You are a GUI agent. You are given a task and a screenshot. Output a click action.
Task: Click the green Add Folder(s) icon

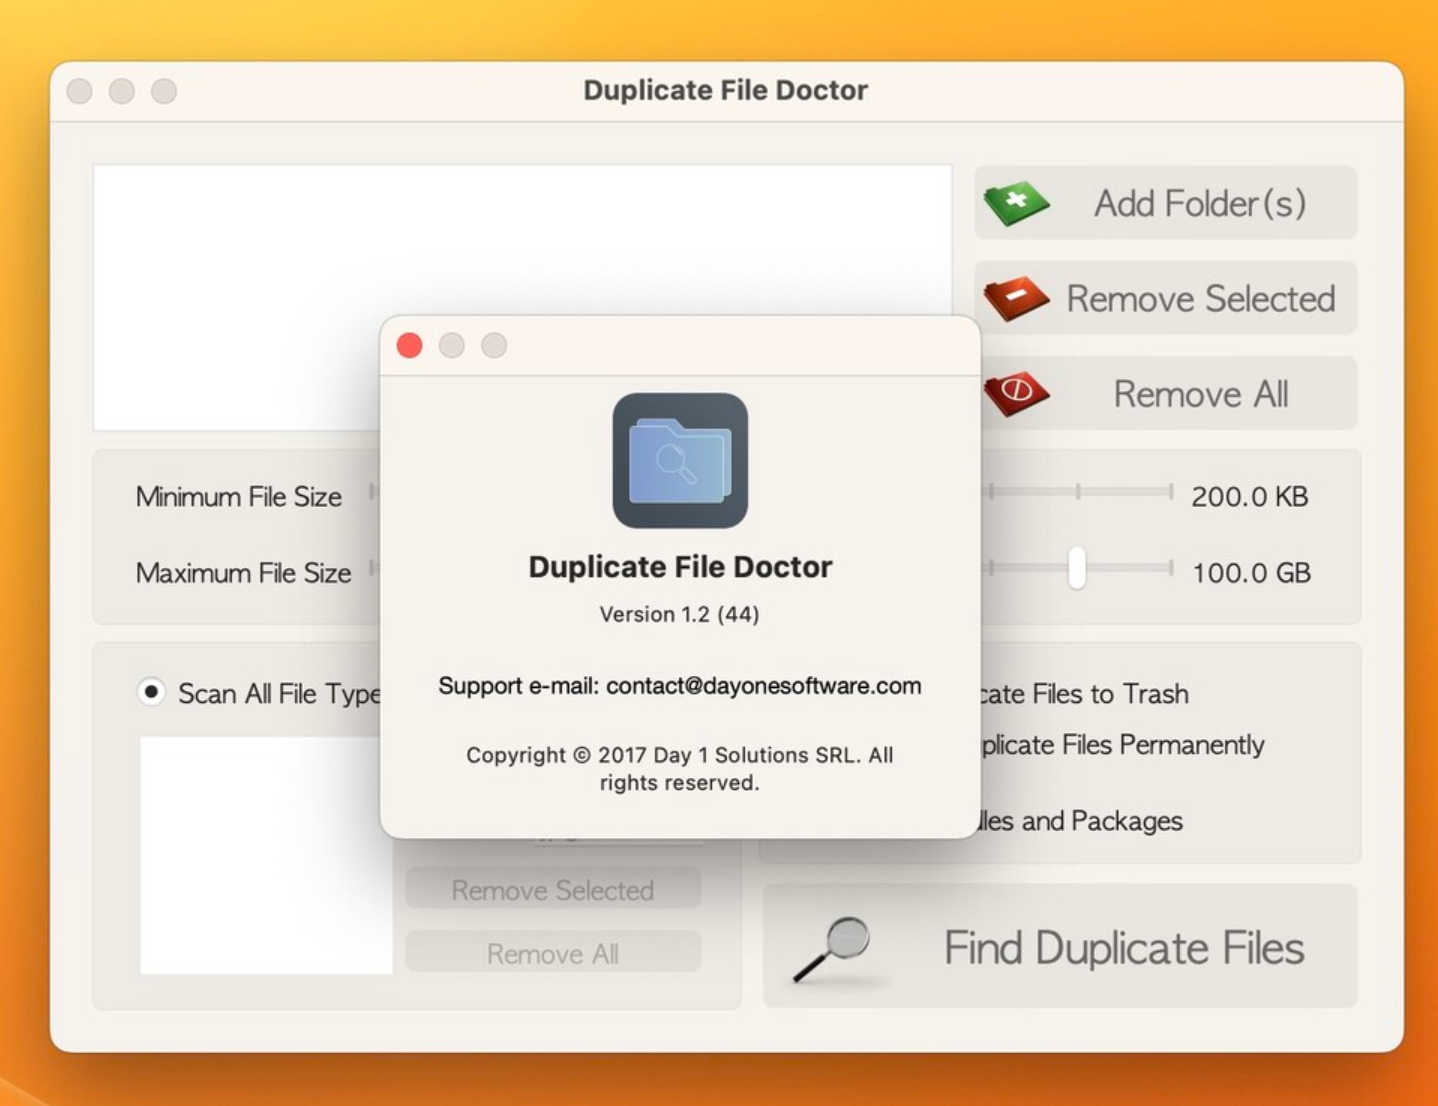[x=1016, y=203]
